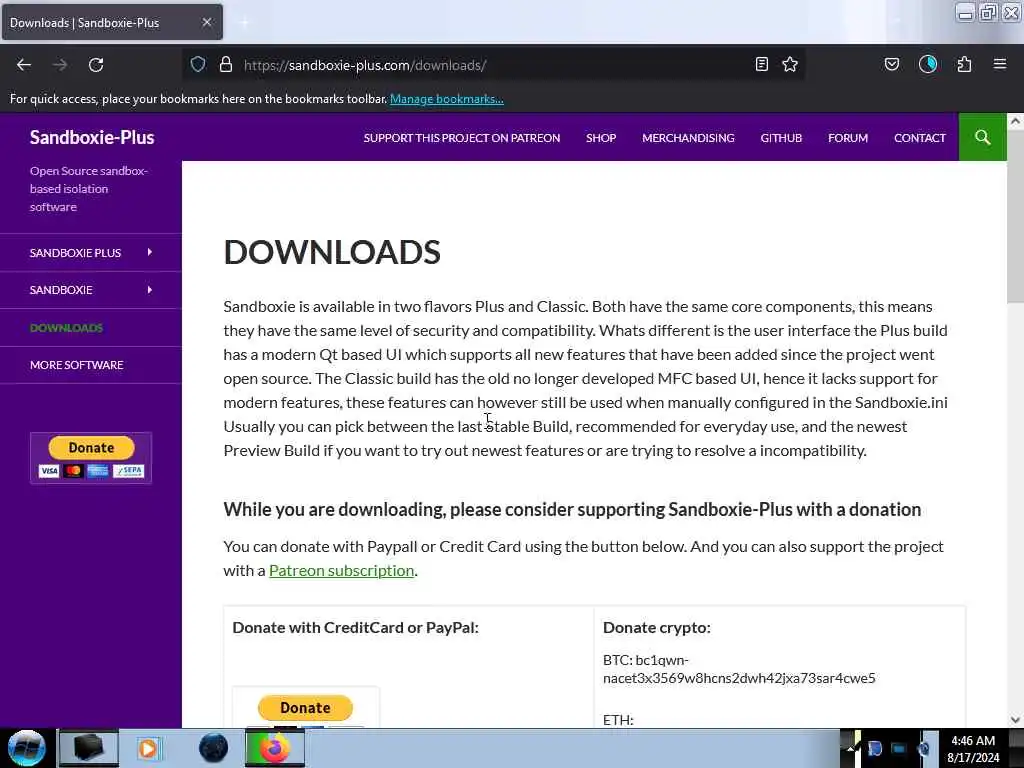Visit the GITHUB nav link
This screenshot has height=768, width=1024.
(x=781, y=138)
